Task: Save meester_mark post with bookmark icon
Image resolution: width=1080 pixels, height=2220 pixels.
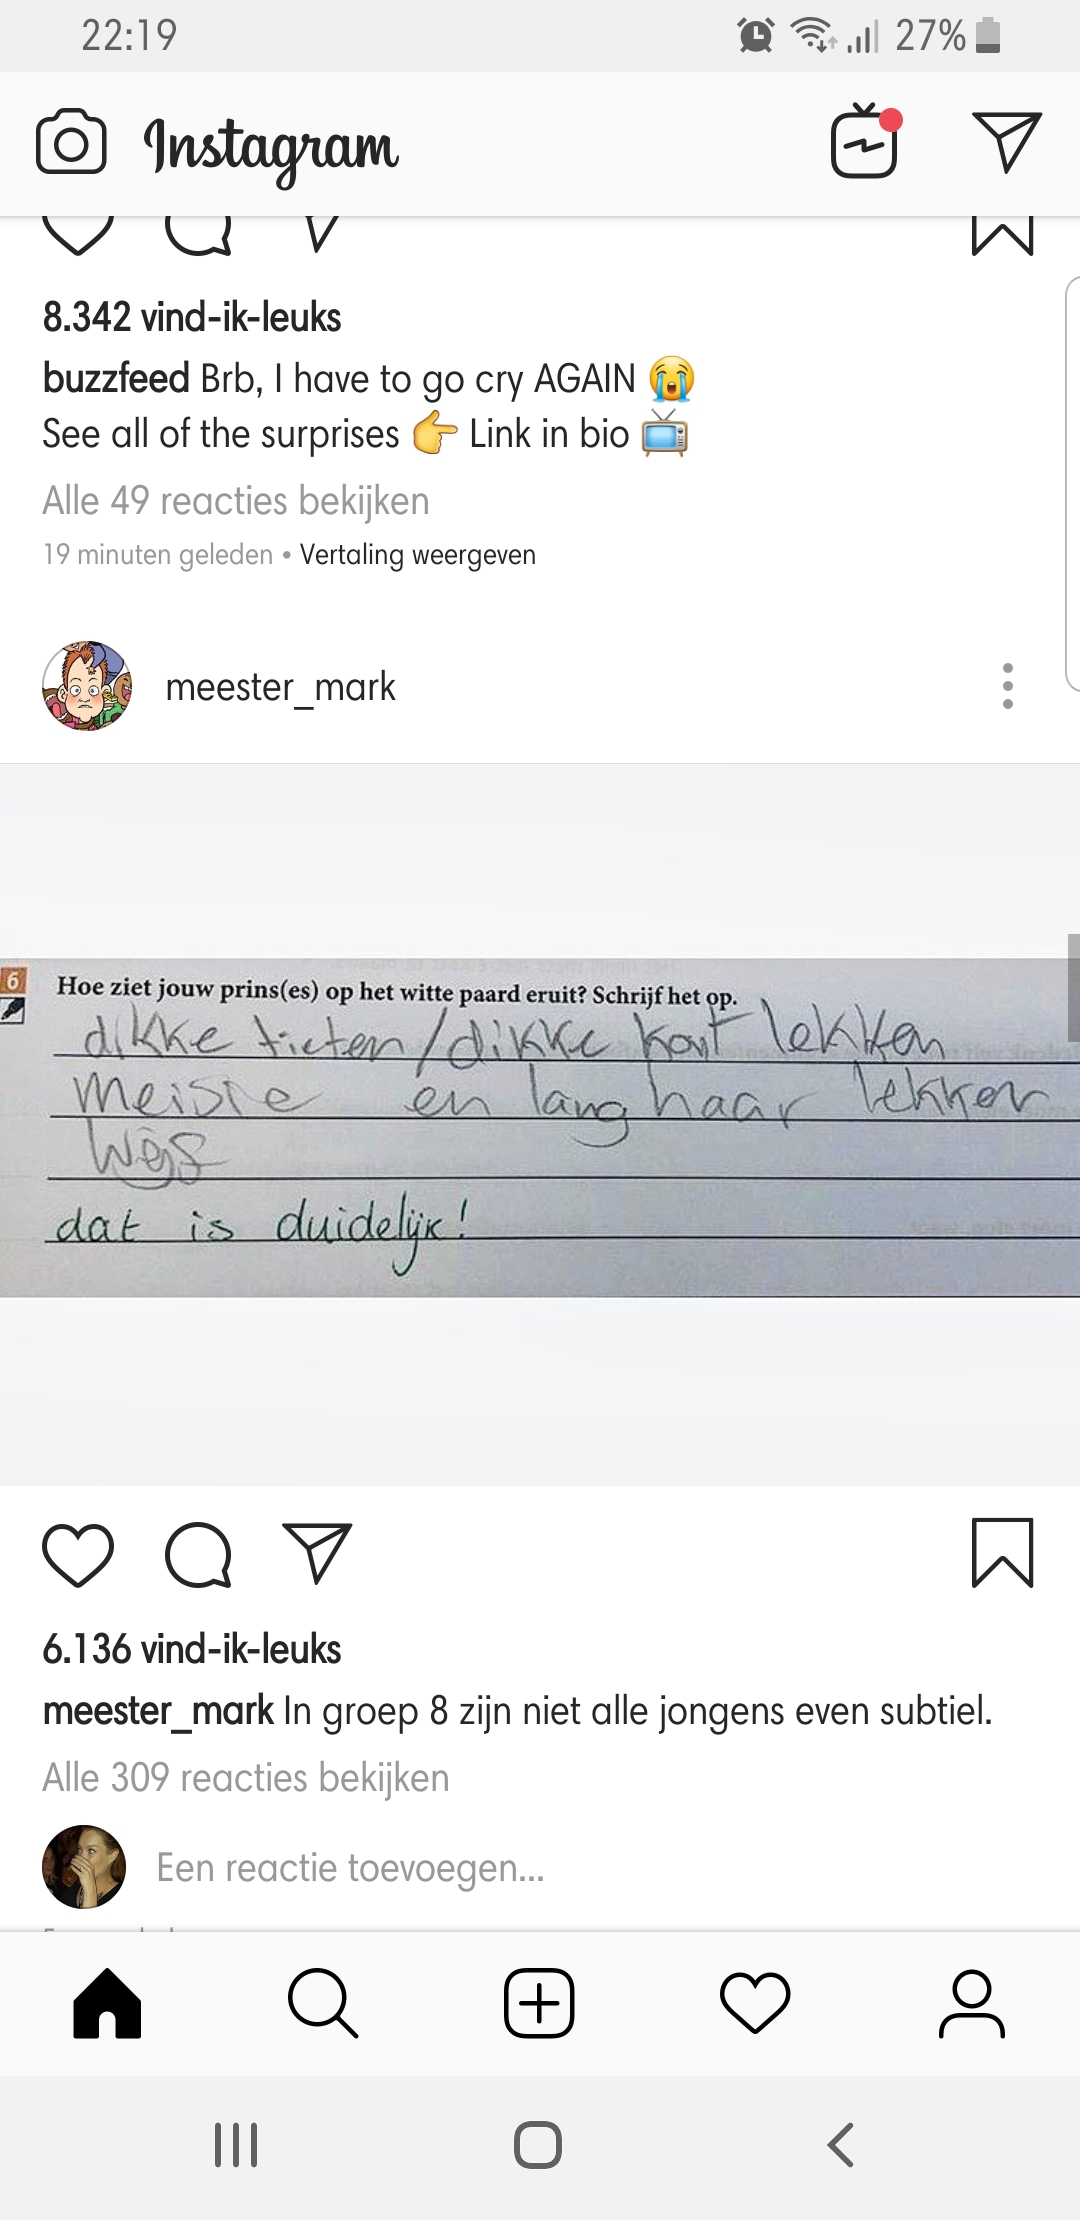Action: click(x=1002, y=1553)
